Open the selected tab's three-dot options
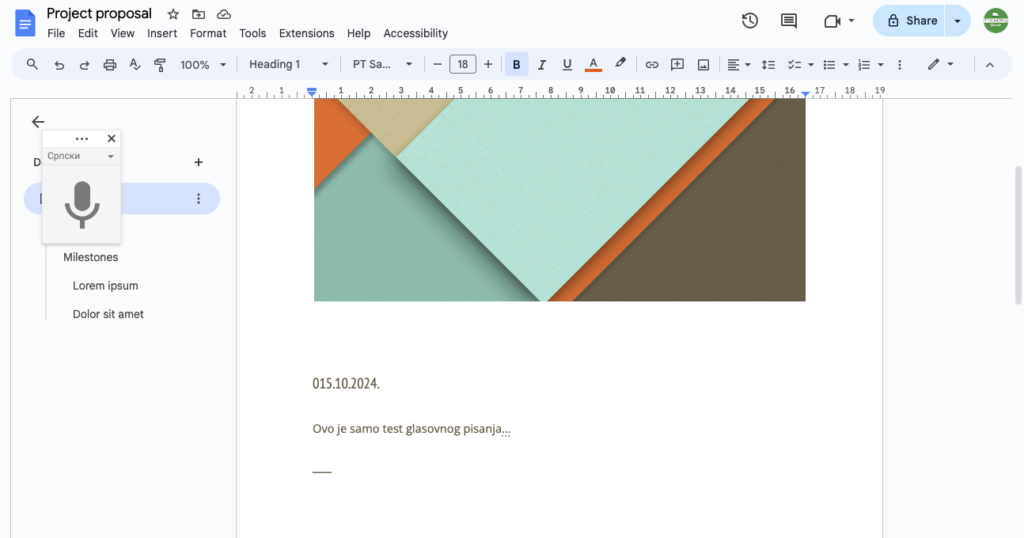The image size is (1024, 538). [x=199, y=198]
